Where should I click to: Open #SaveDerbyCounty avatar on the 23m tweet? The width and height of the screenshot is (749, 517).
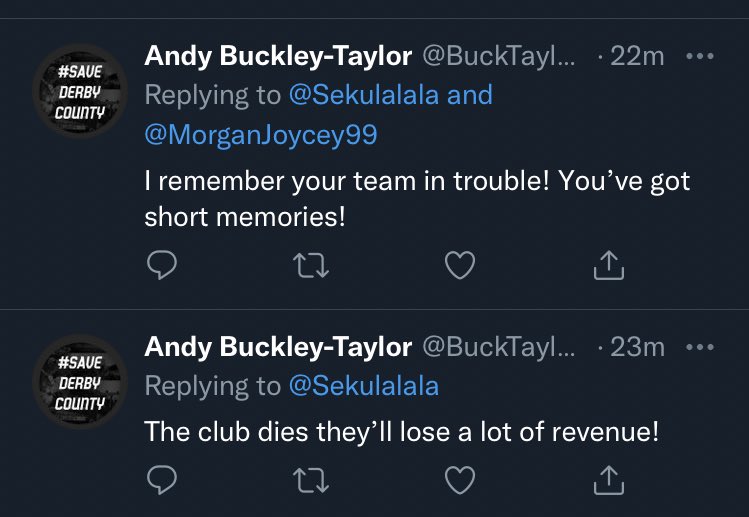coord(80,382)
